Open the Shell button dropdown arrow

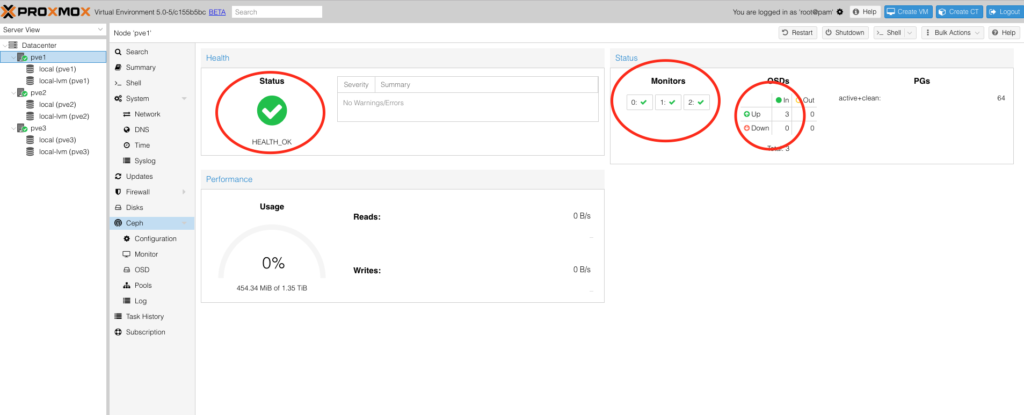point(910,33)
